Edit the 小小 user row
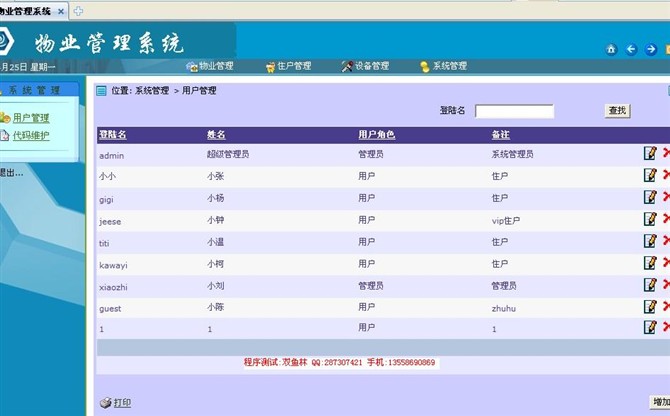This screenshot has height=416, width=670. click(650, 175)
